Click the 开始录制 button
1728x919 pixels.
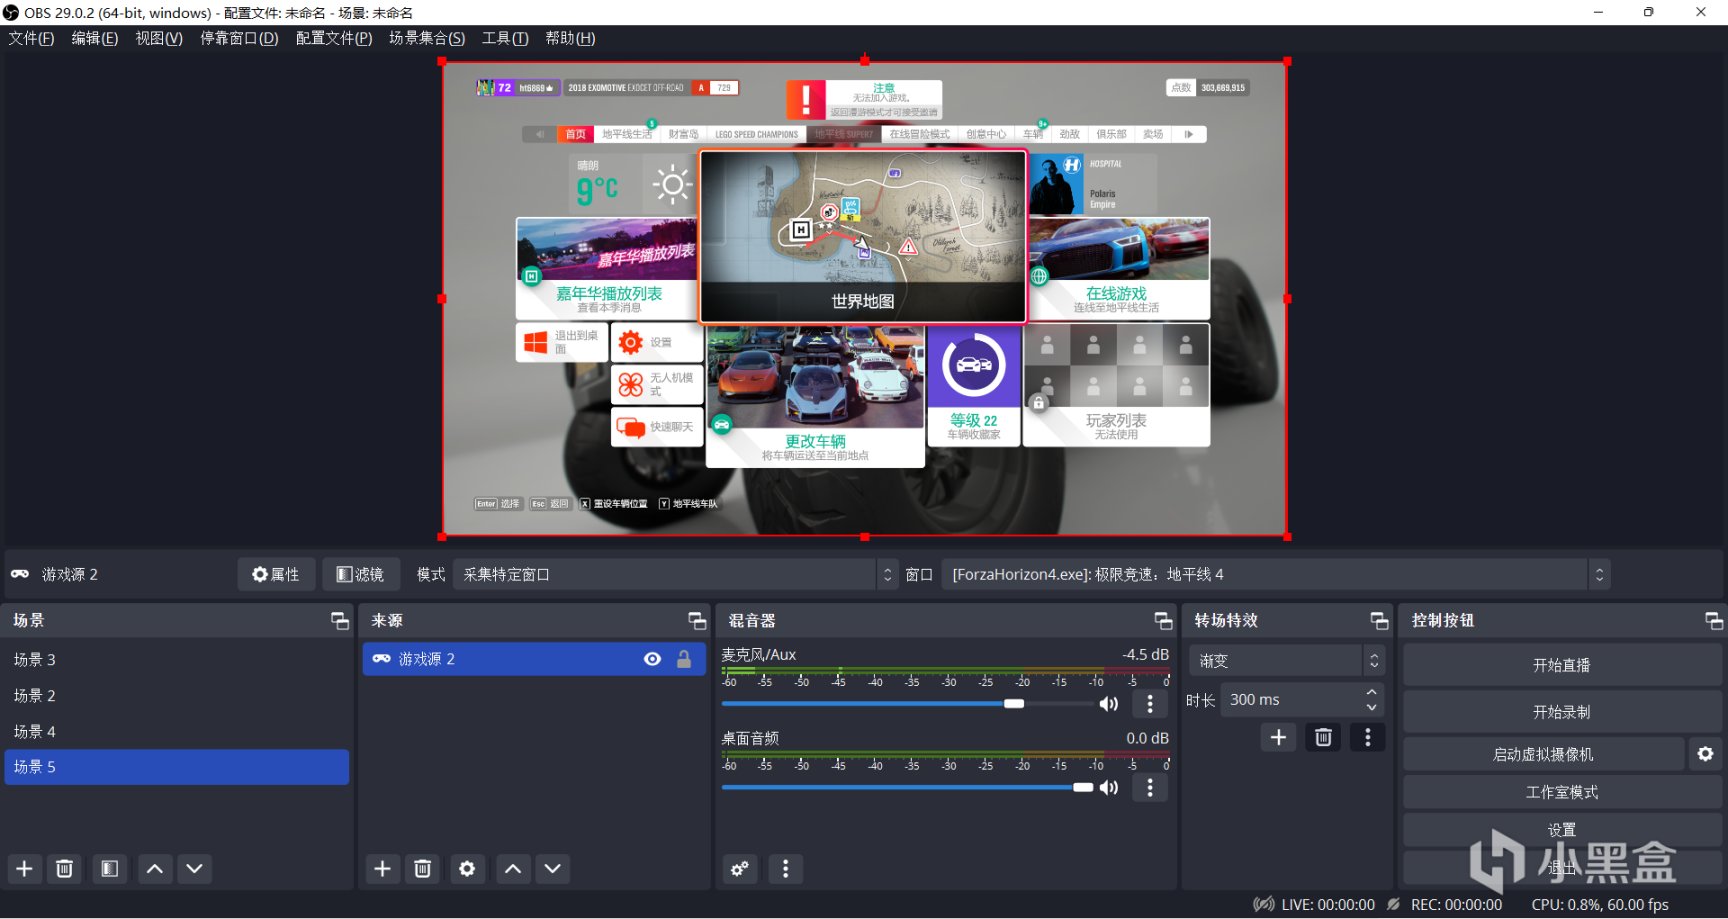click(x=1562, y=712)
